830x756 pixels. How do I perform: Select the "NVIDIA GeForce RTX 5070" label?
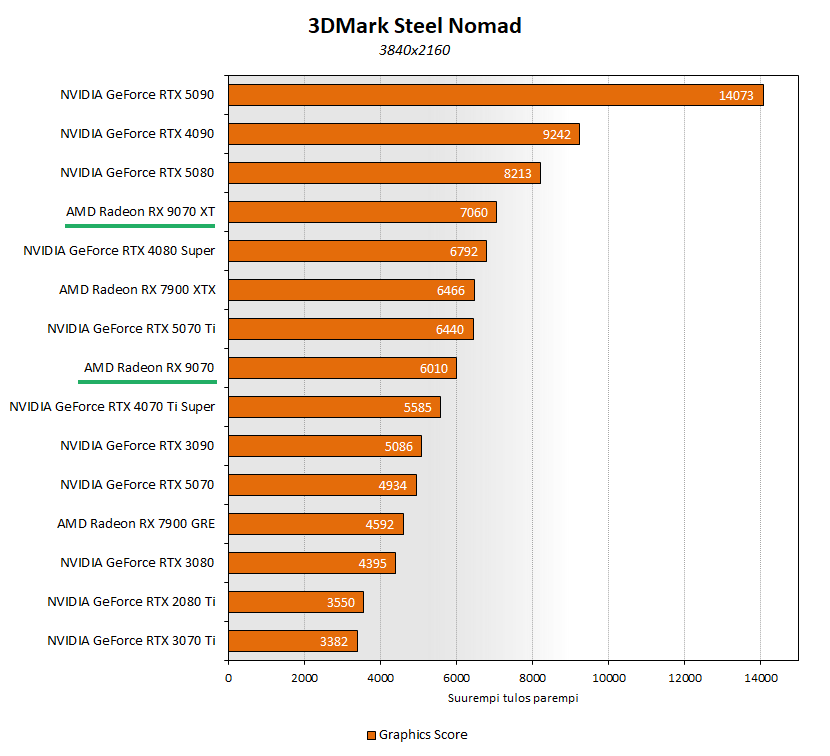click(x=137, y=485)
